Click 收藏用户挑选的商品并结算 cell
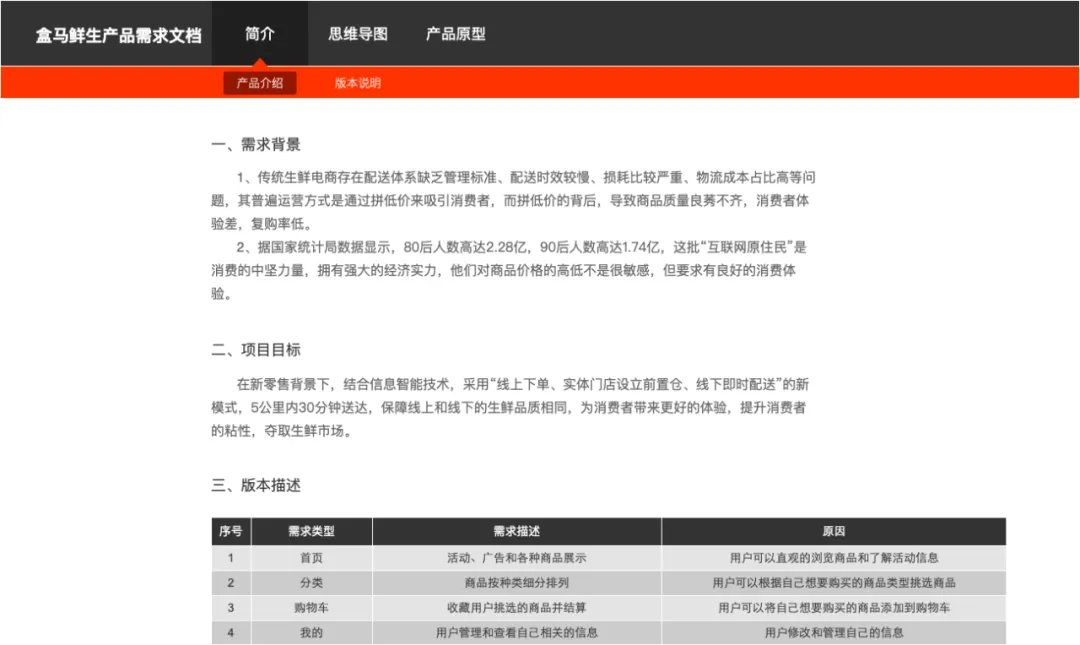 click(x=517, y=607)
